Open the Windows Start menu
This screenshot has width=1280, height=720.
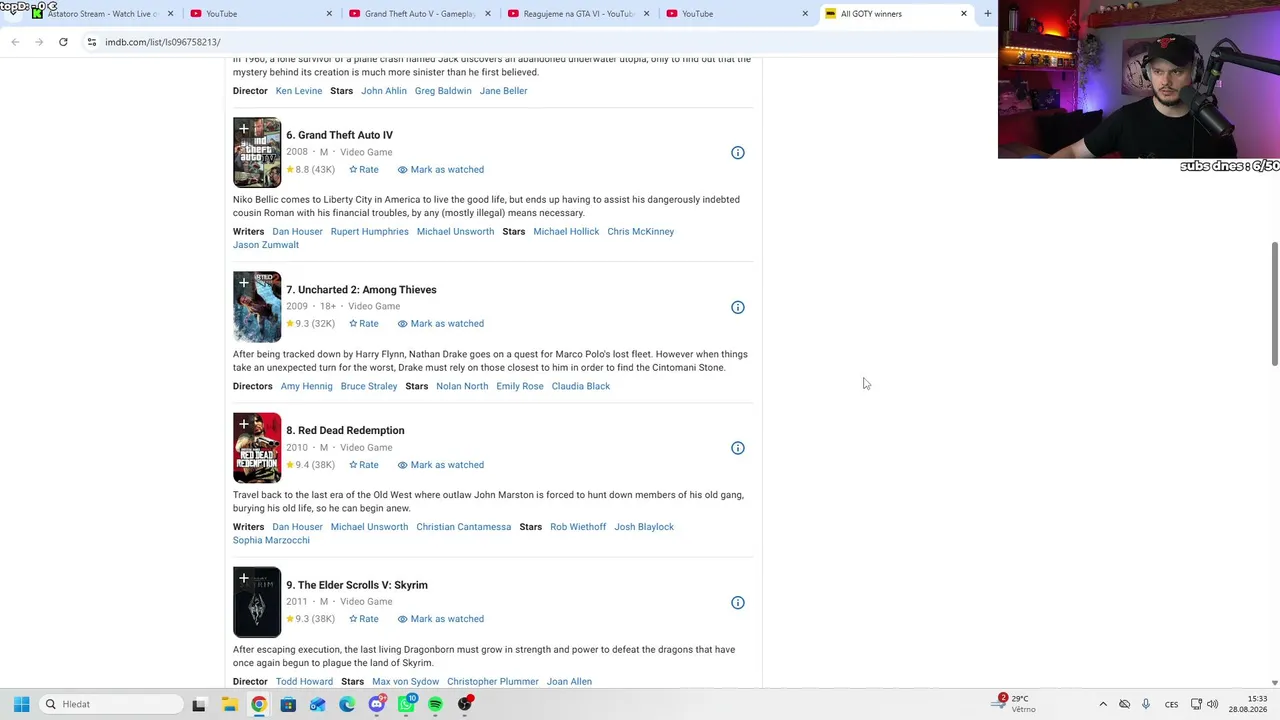[21, 704]
